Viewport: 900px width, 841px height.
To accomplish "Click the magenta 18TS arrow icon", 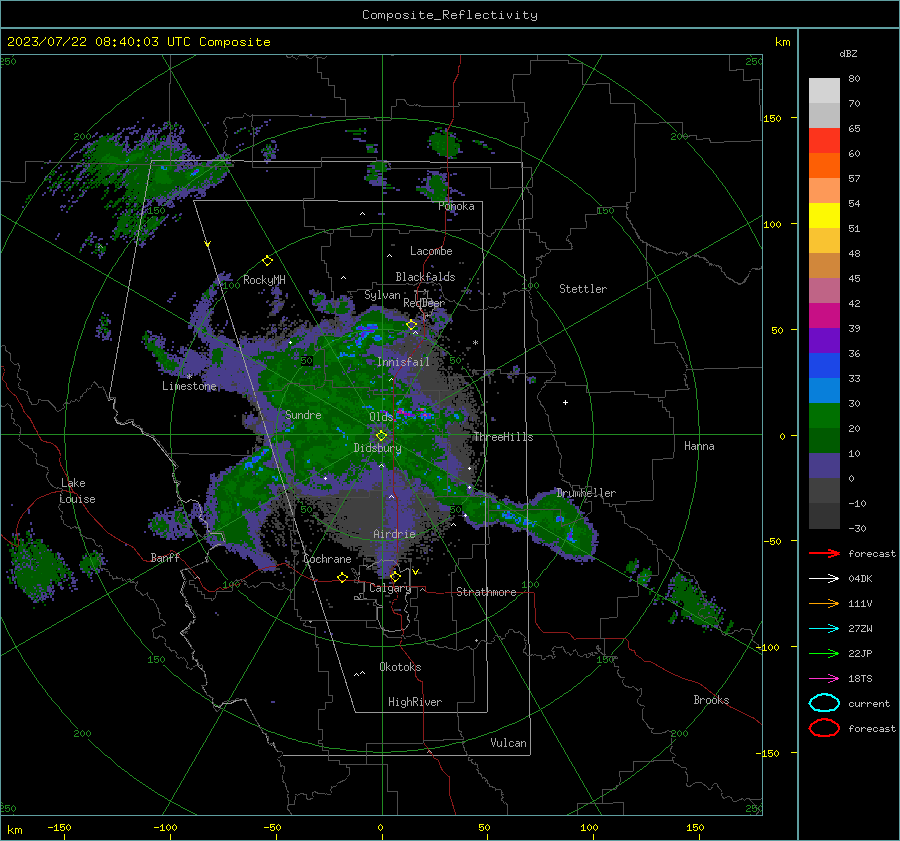I will coord(824,679).
